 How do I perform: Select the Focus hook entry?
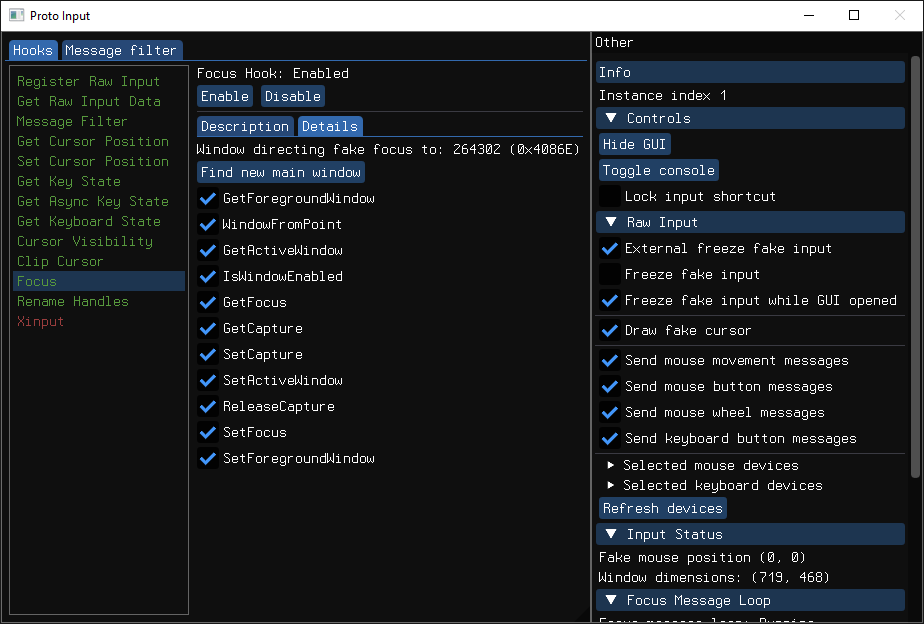pos(99,281)
